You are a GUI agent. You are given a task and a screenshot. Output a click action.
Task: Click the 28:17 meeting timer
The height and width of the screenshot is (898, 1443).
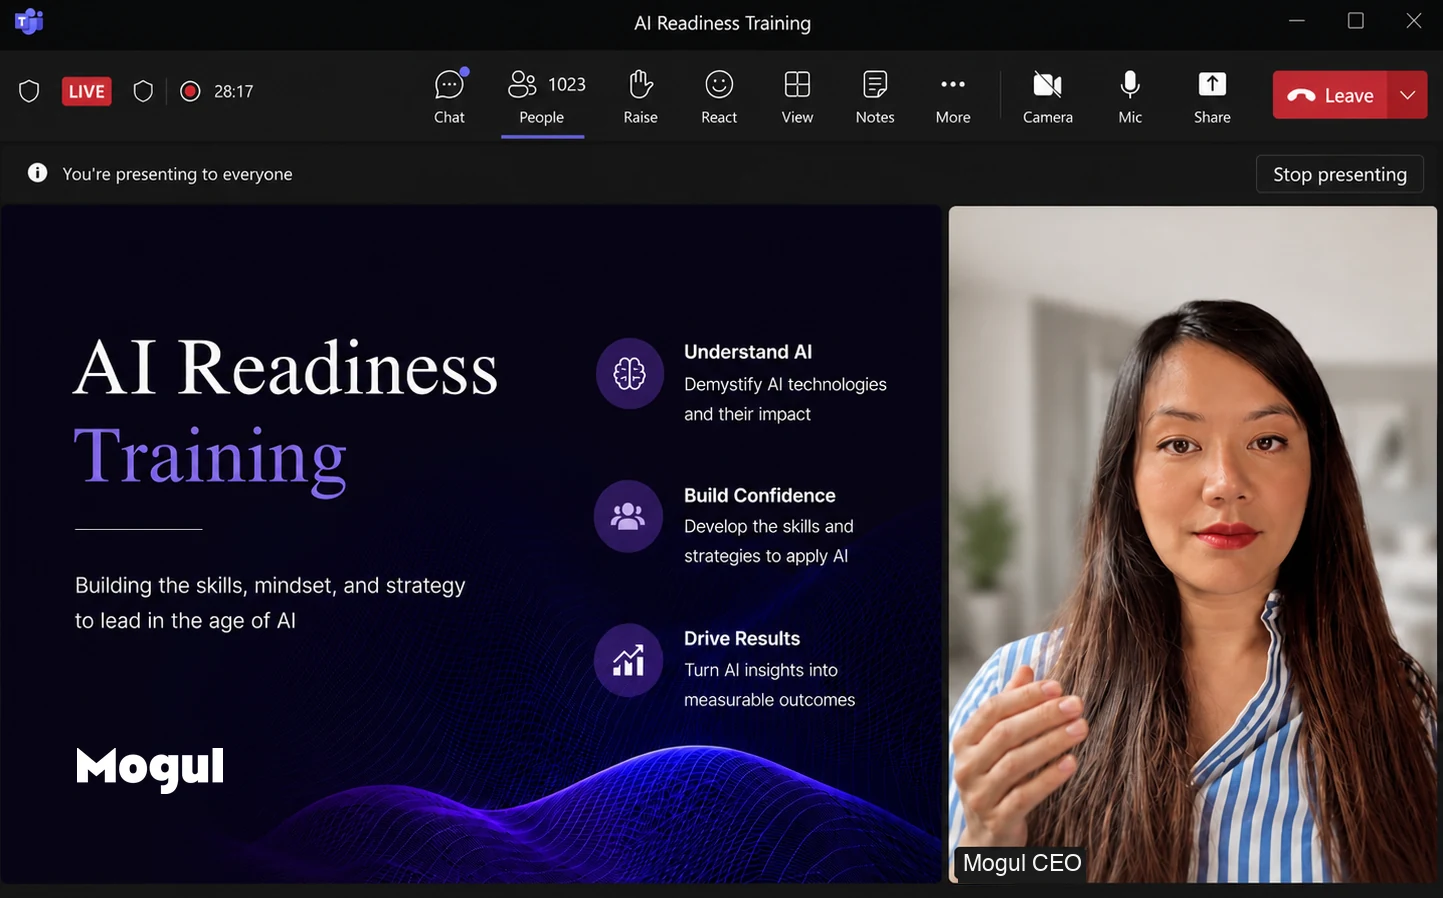[x=234, y=91]
